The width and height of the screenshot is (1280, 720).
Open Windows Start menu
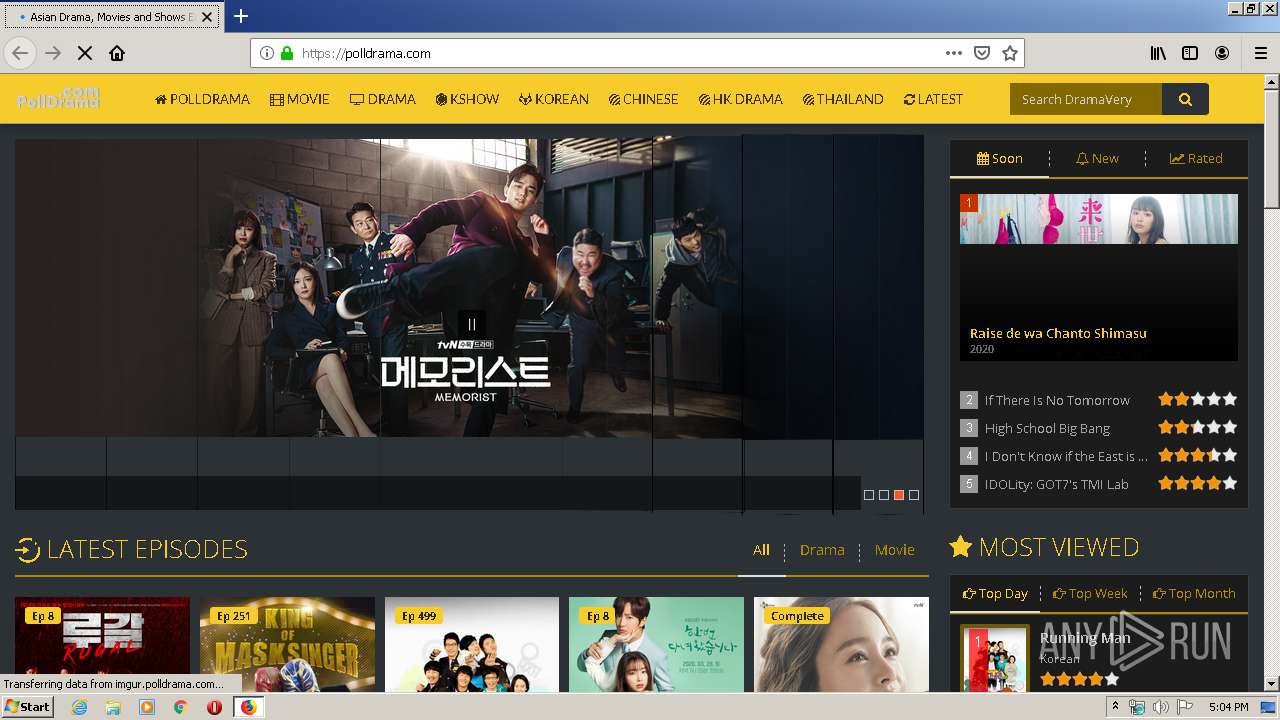pos(28,706)
